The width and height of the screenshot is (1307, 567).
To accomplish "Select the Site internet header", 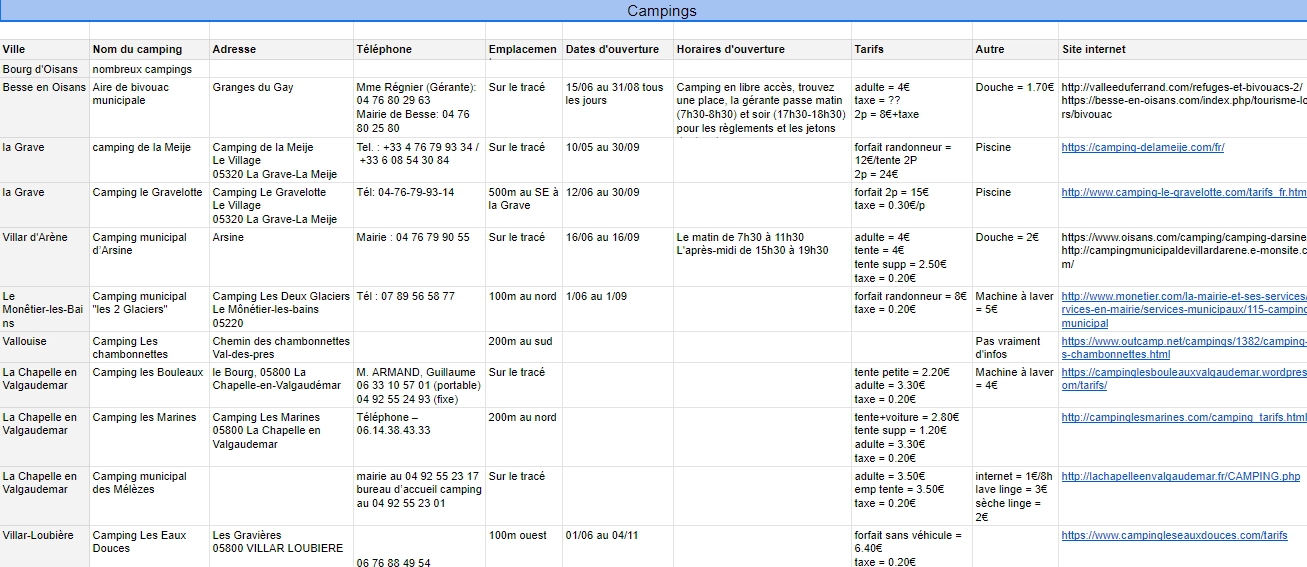I will coord(1183,49).
